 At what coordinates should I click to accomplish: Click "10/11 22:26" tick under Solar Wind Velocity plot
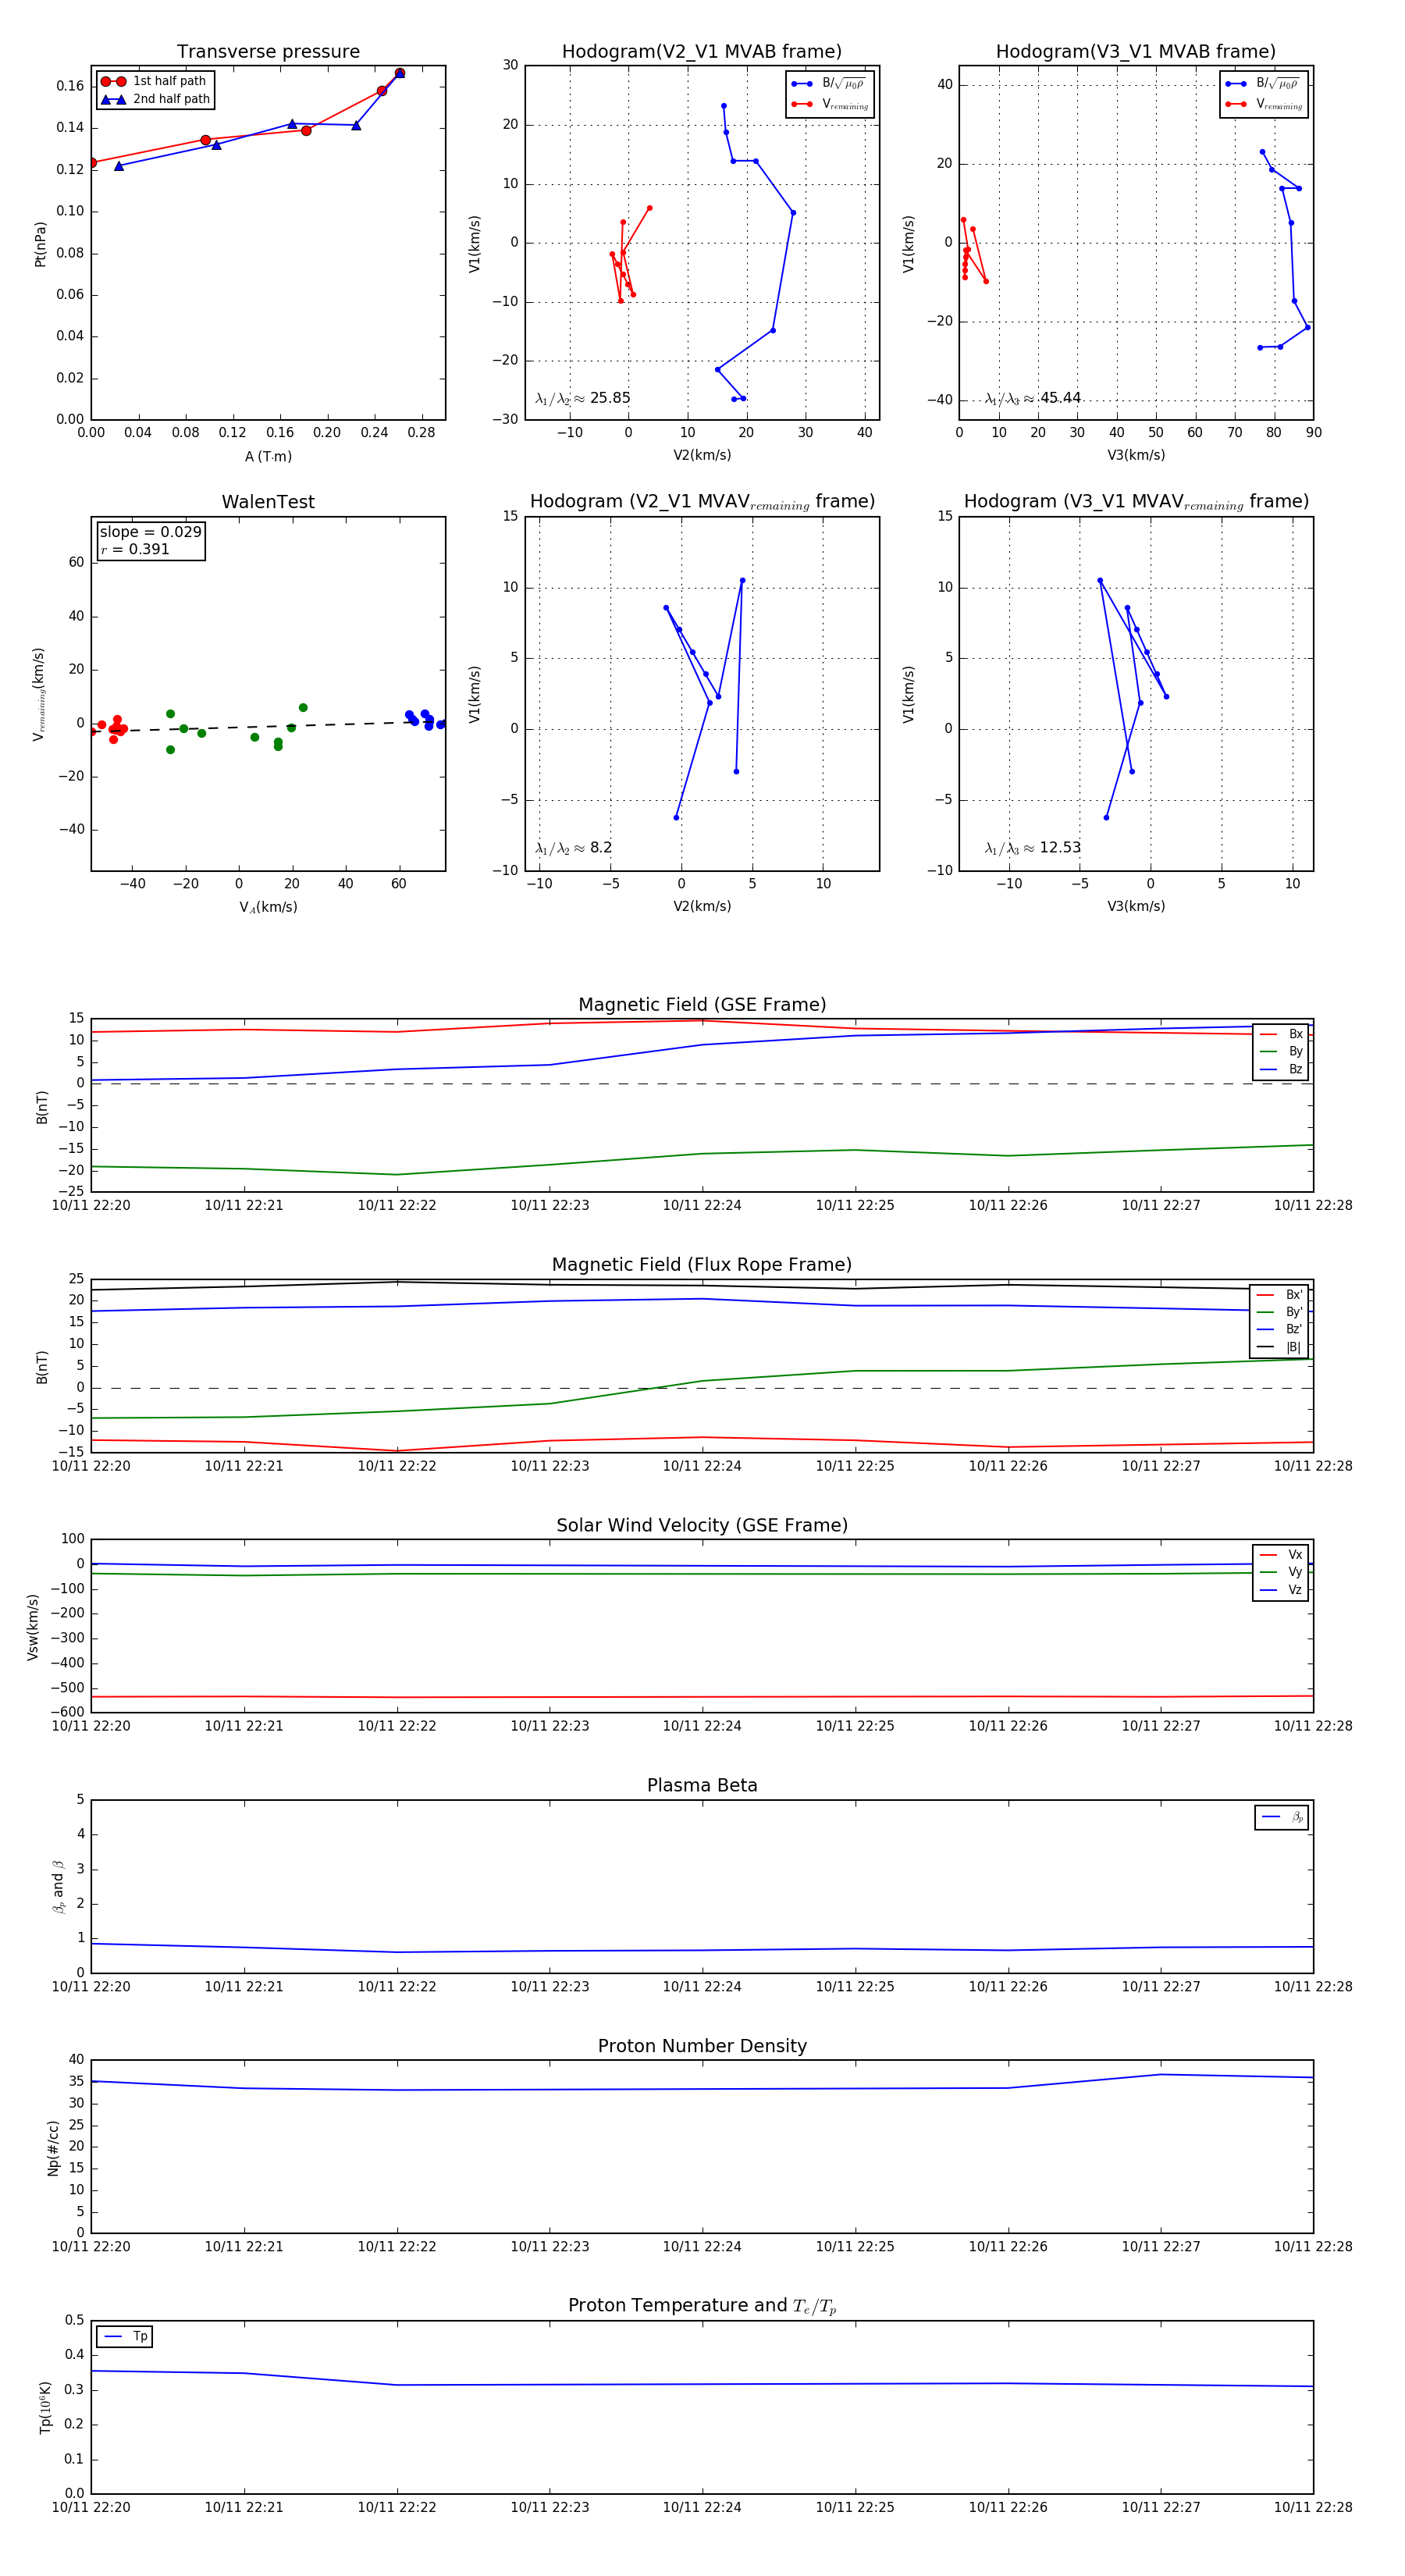(1008, 1726)
